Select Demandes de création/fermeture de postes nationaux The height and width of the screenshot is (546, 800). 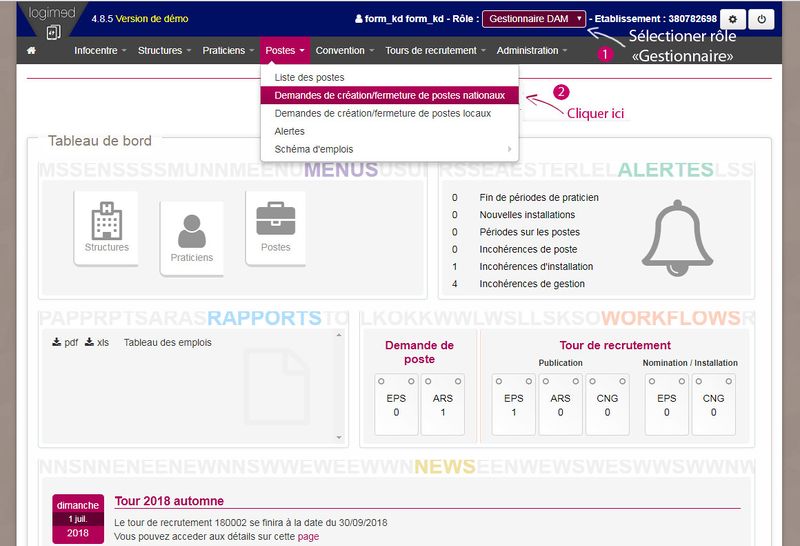click(389, 95)
